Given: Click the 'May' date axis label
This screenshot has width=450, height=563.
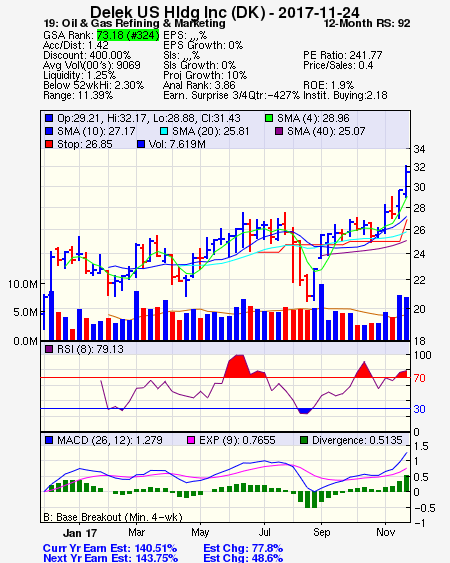Looking at the screenshot, I should (200, 532).
